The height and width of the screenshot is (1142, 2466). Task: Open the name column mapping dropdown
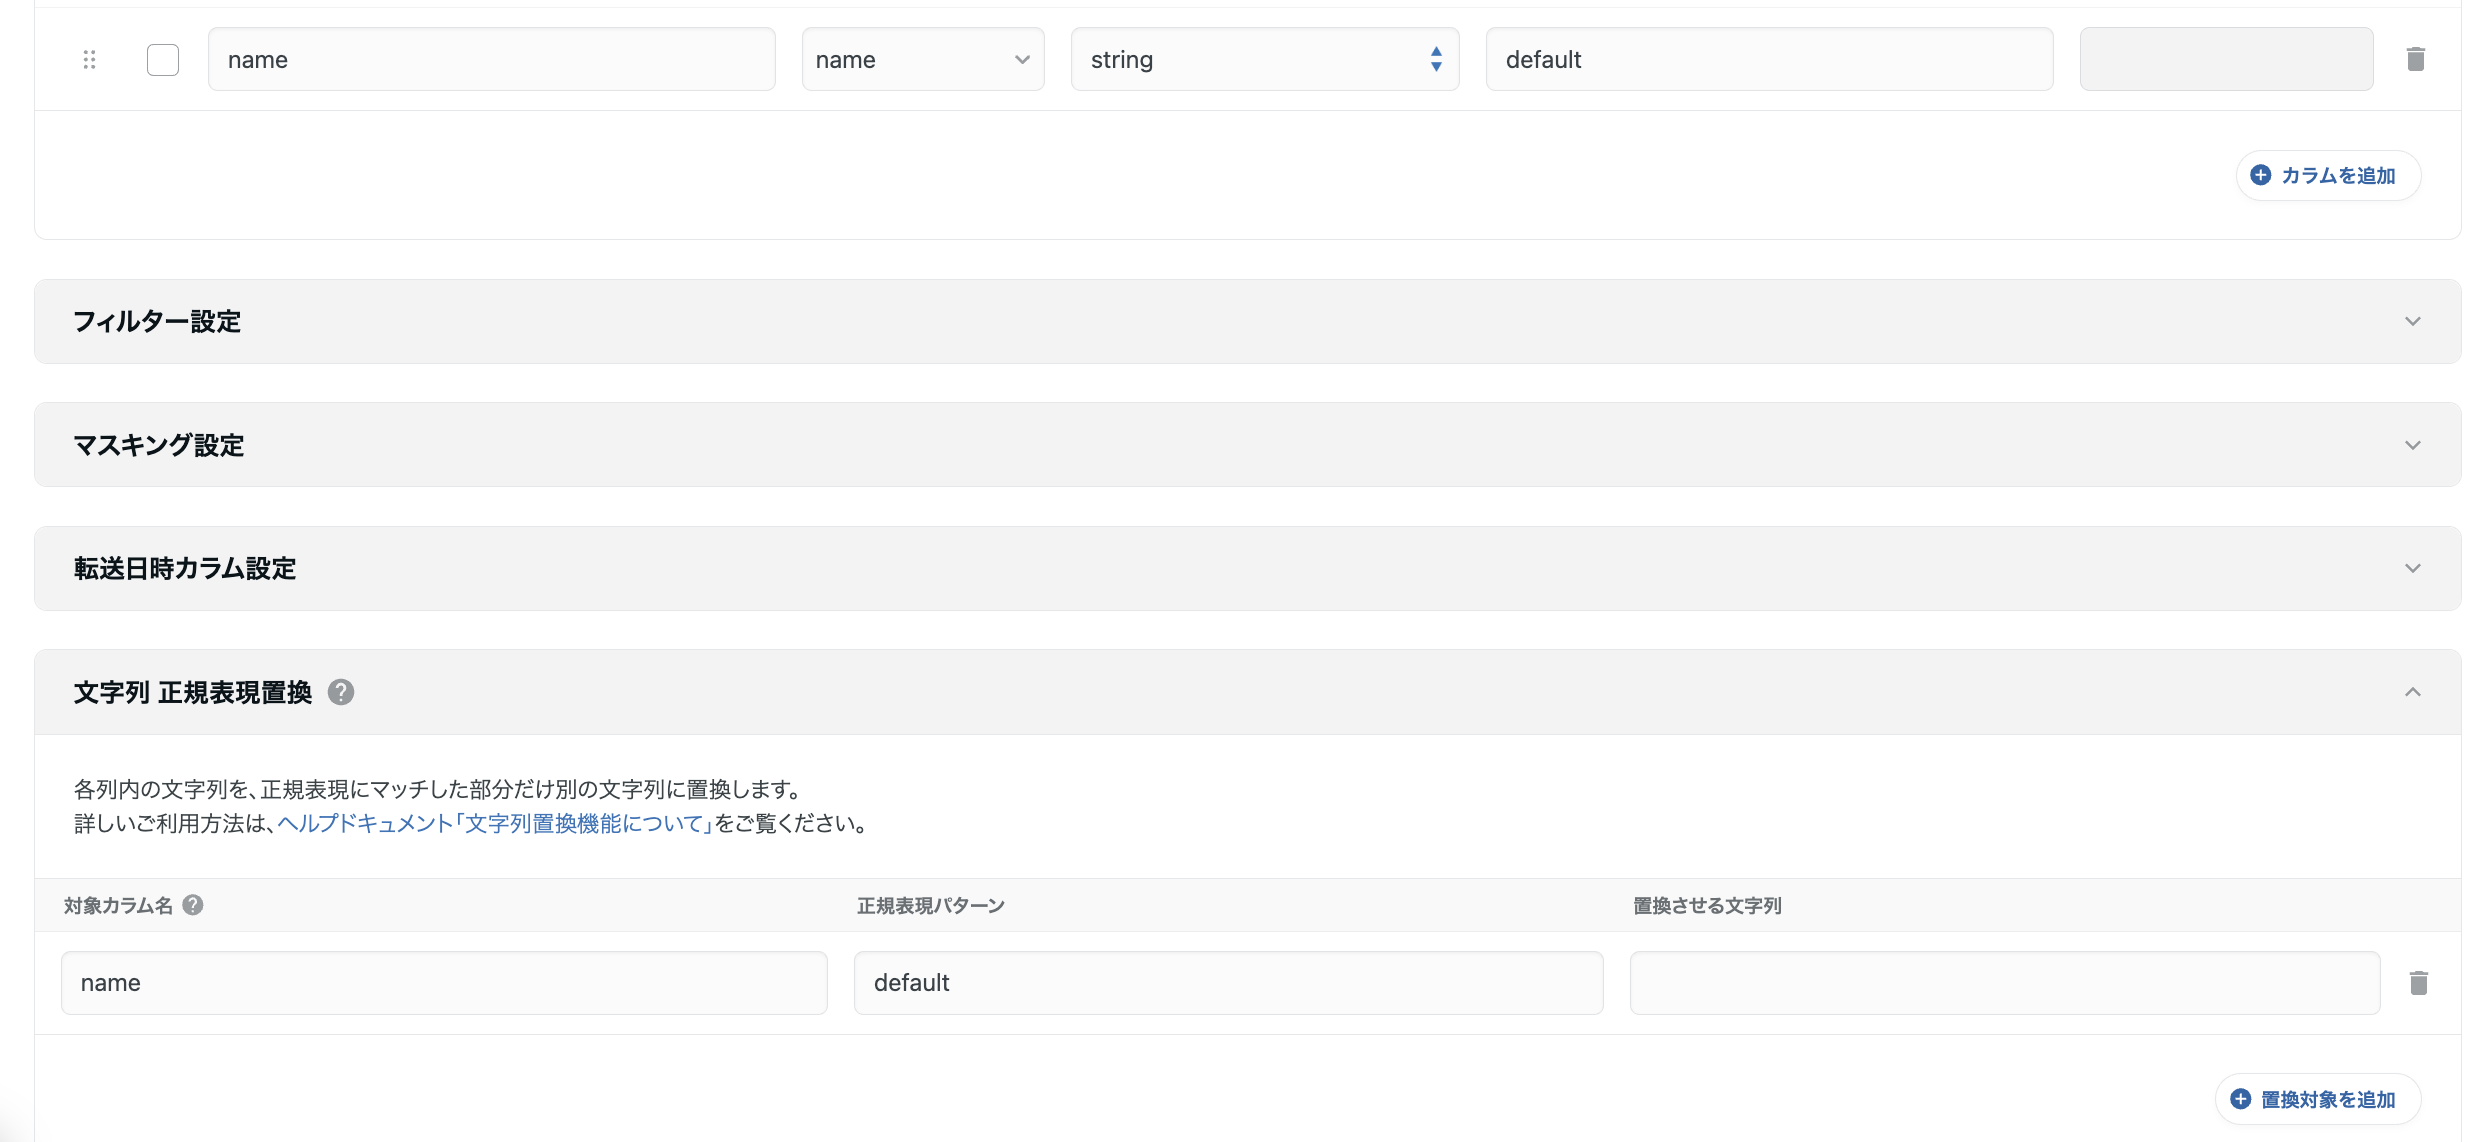(922, 59)
